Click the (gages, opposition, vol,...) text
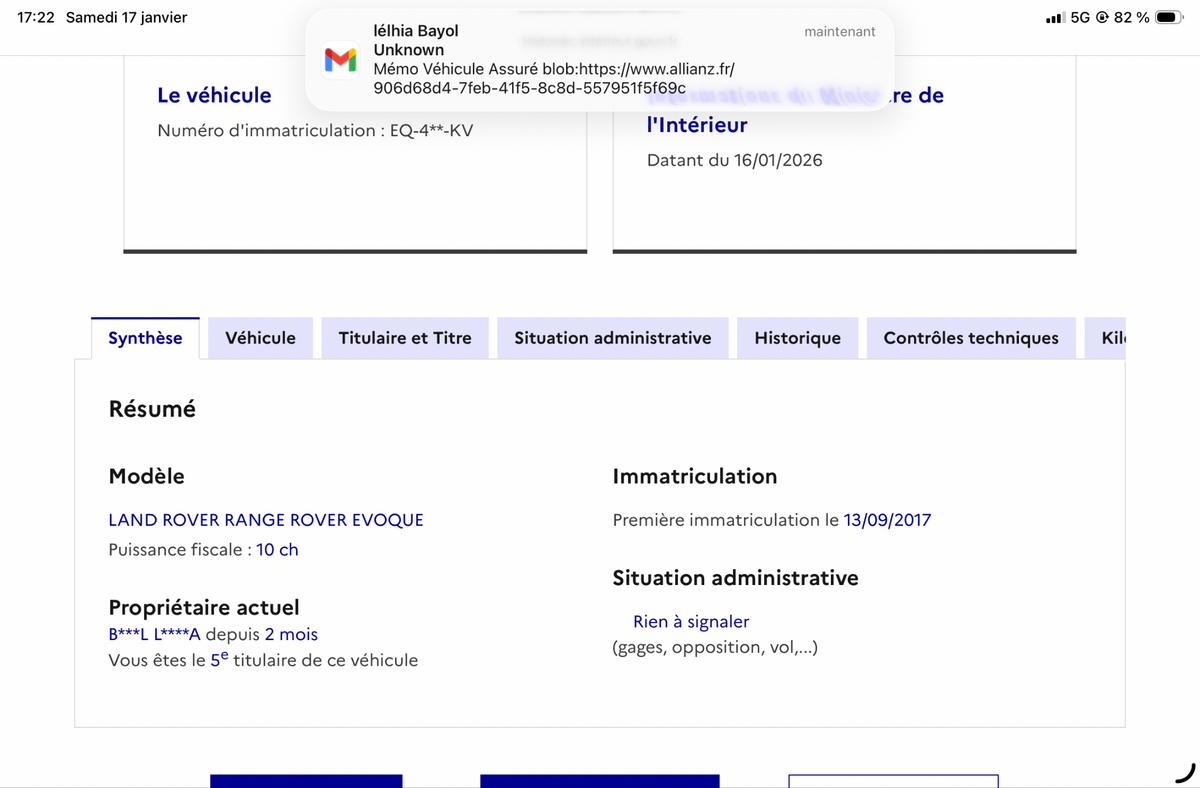 click(715, 647)
